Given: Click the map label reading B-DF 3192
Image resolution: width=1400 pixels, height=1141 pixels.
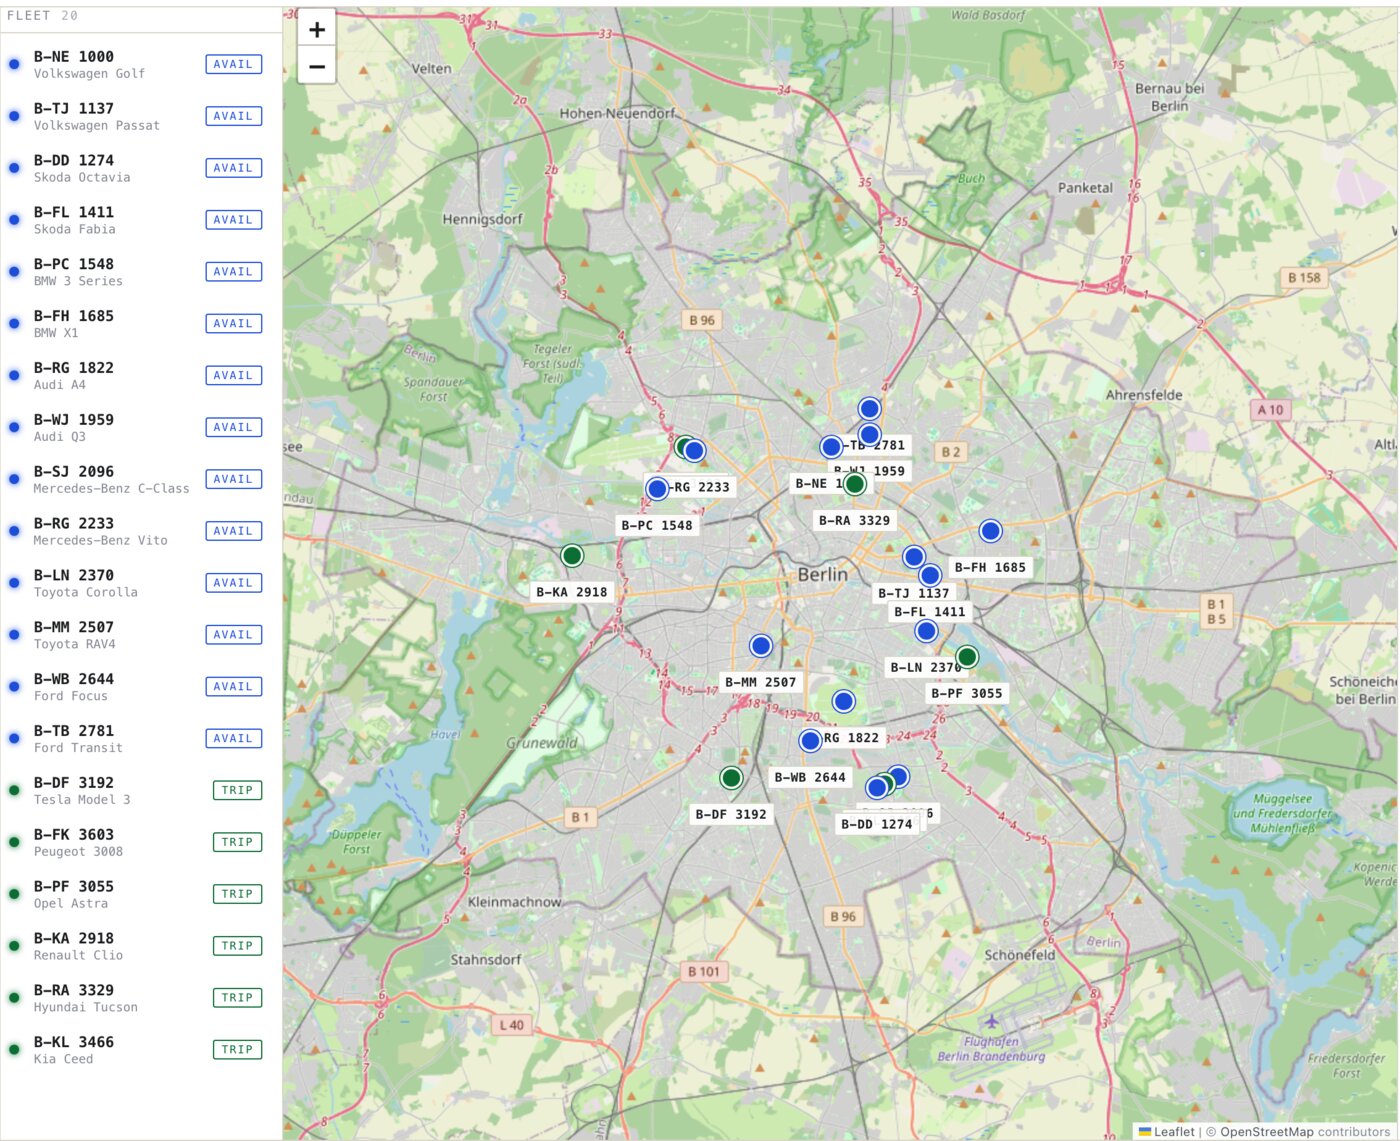Looking at the screenshot, I should (x=731, y=814).
